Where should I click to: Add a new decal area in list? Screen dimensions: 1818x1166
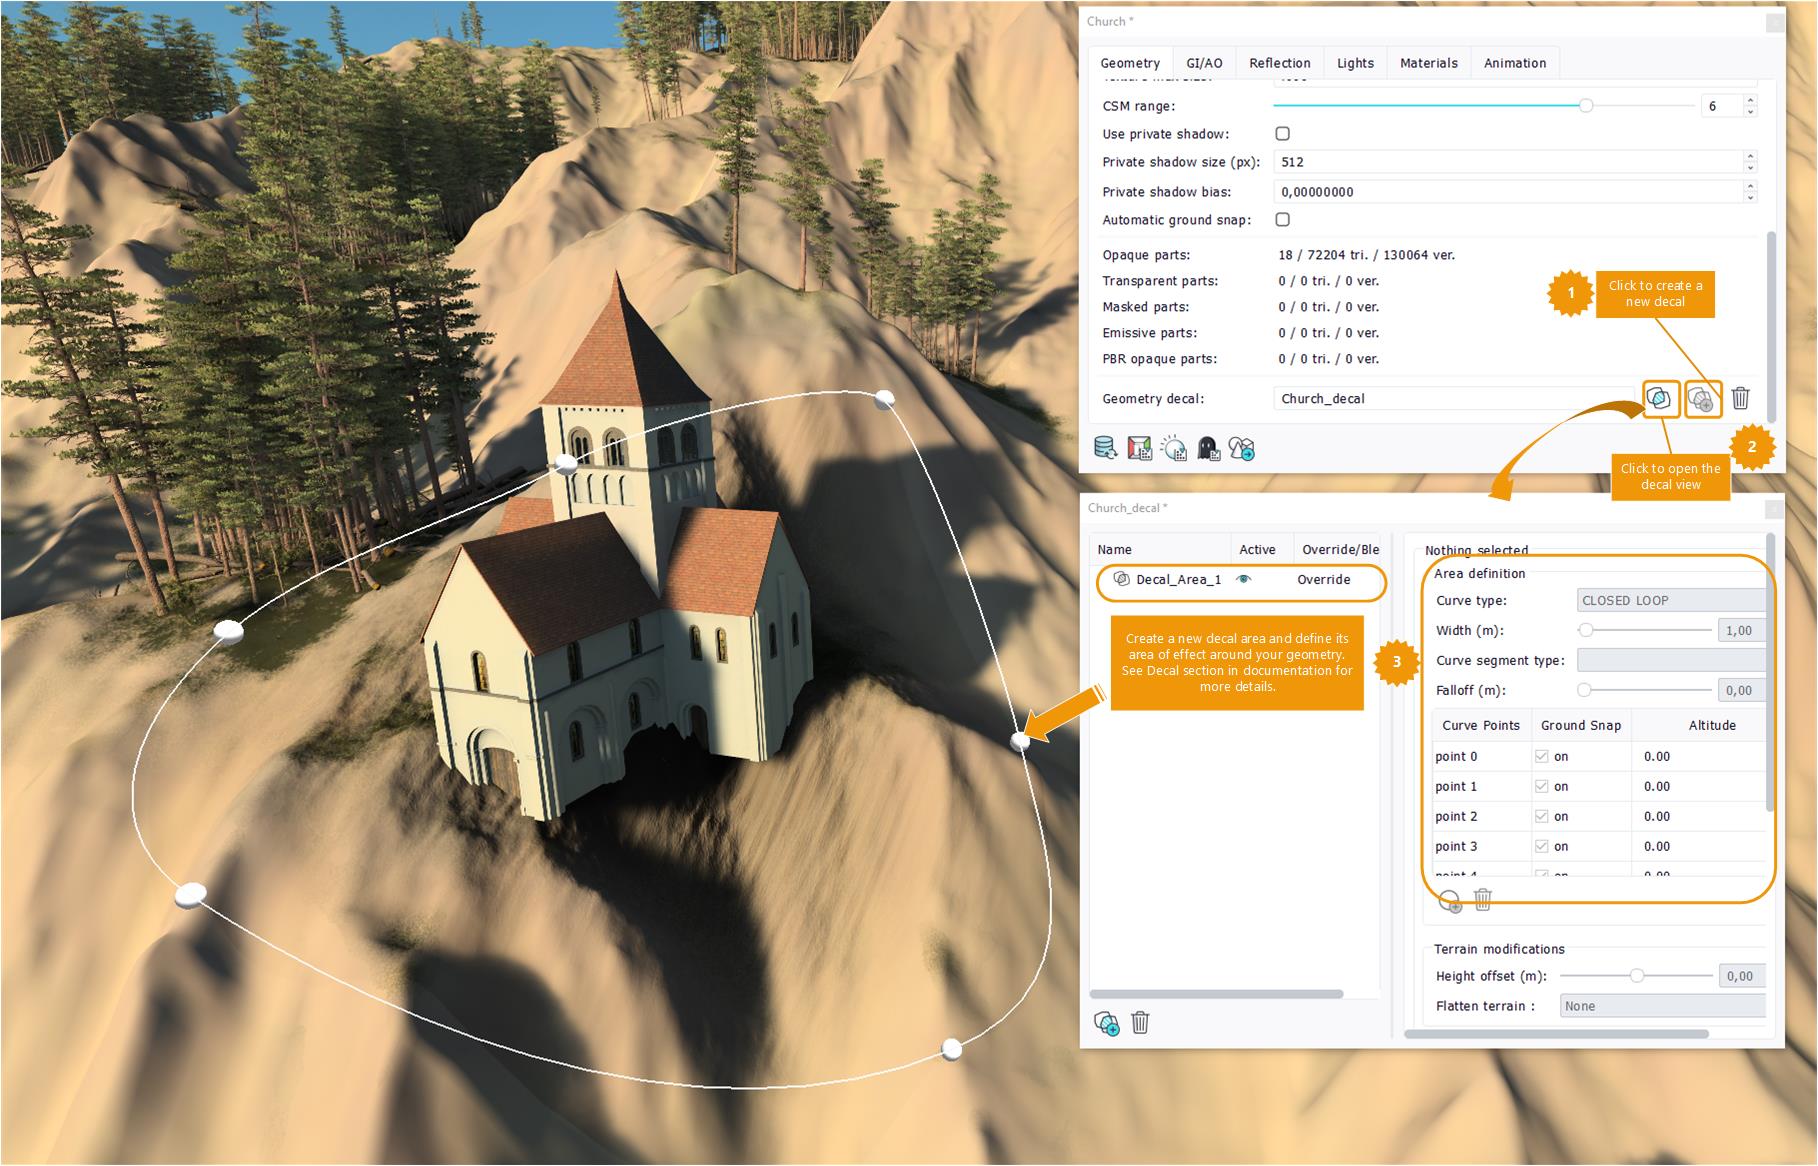point(1106,1023)
